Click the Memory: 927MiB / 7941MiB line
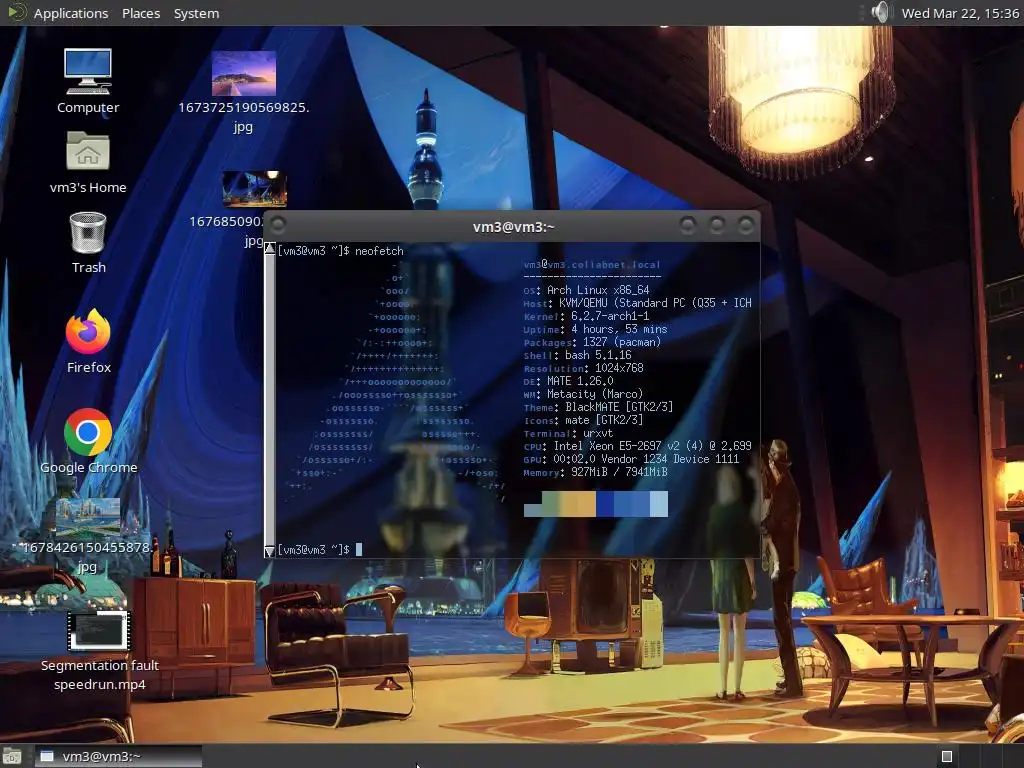 click(x=595, y=472)
